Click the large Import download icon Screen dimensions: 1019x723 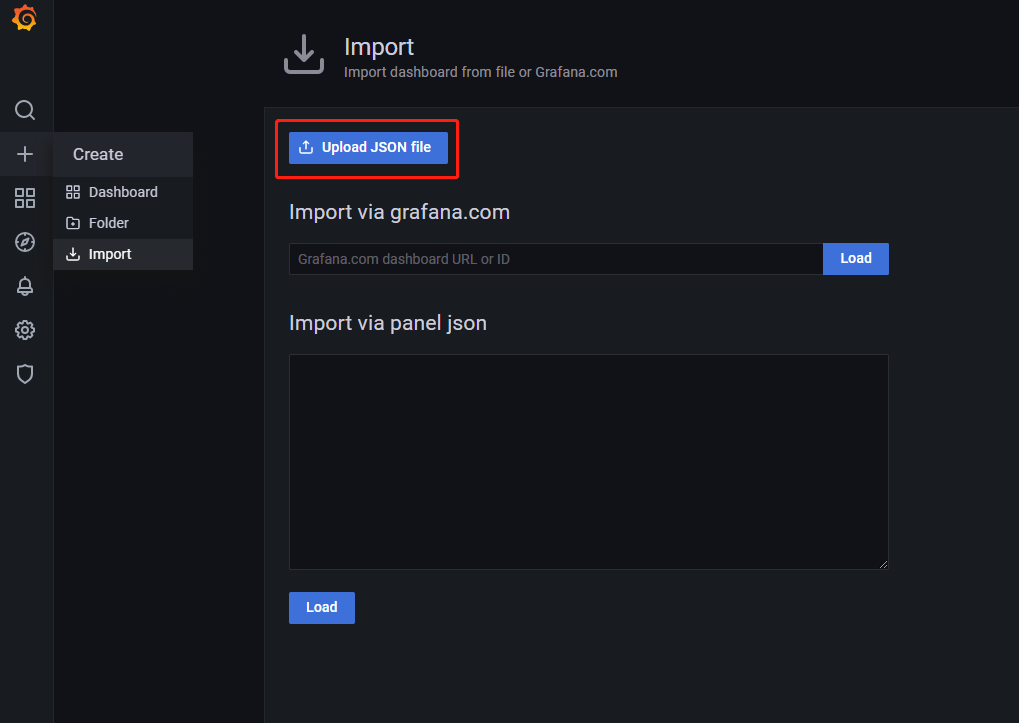(304, 55)
